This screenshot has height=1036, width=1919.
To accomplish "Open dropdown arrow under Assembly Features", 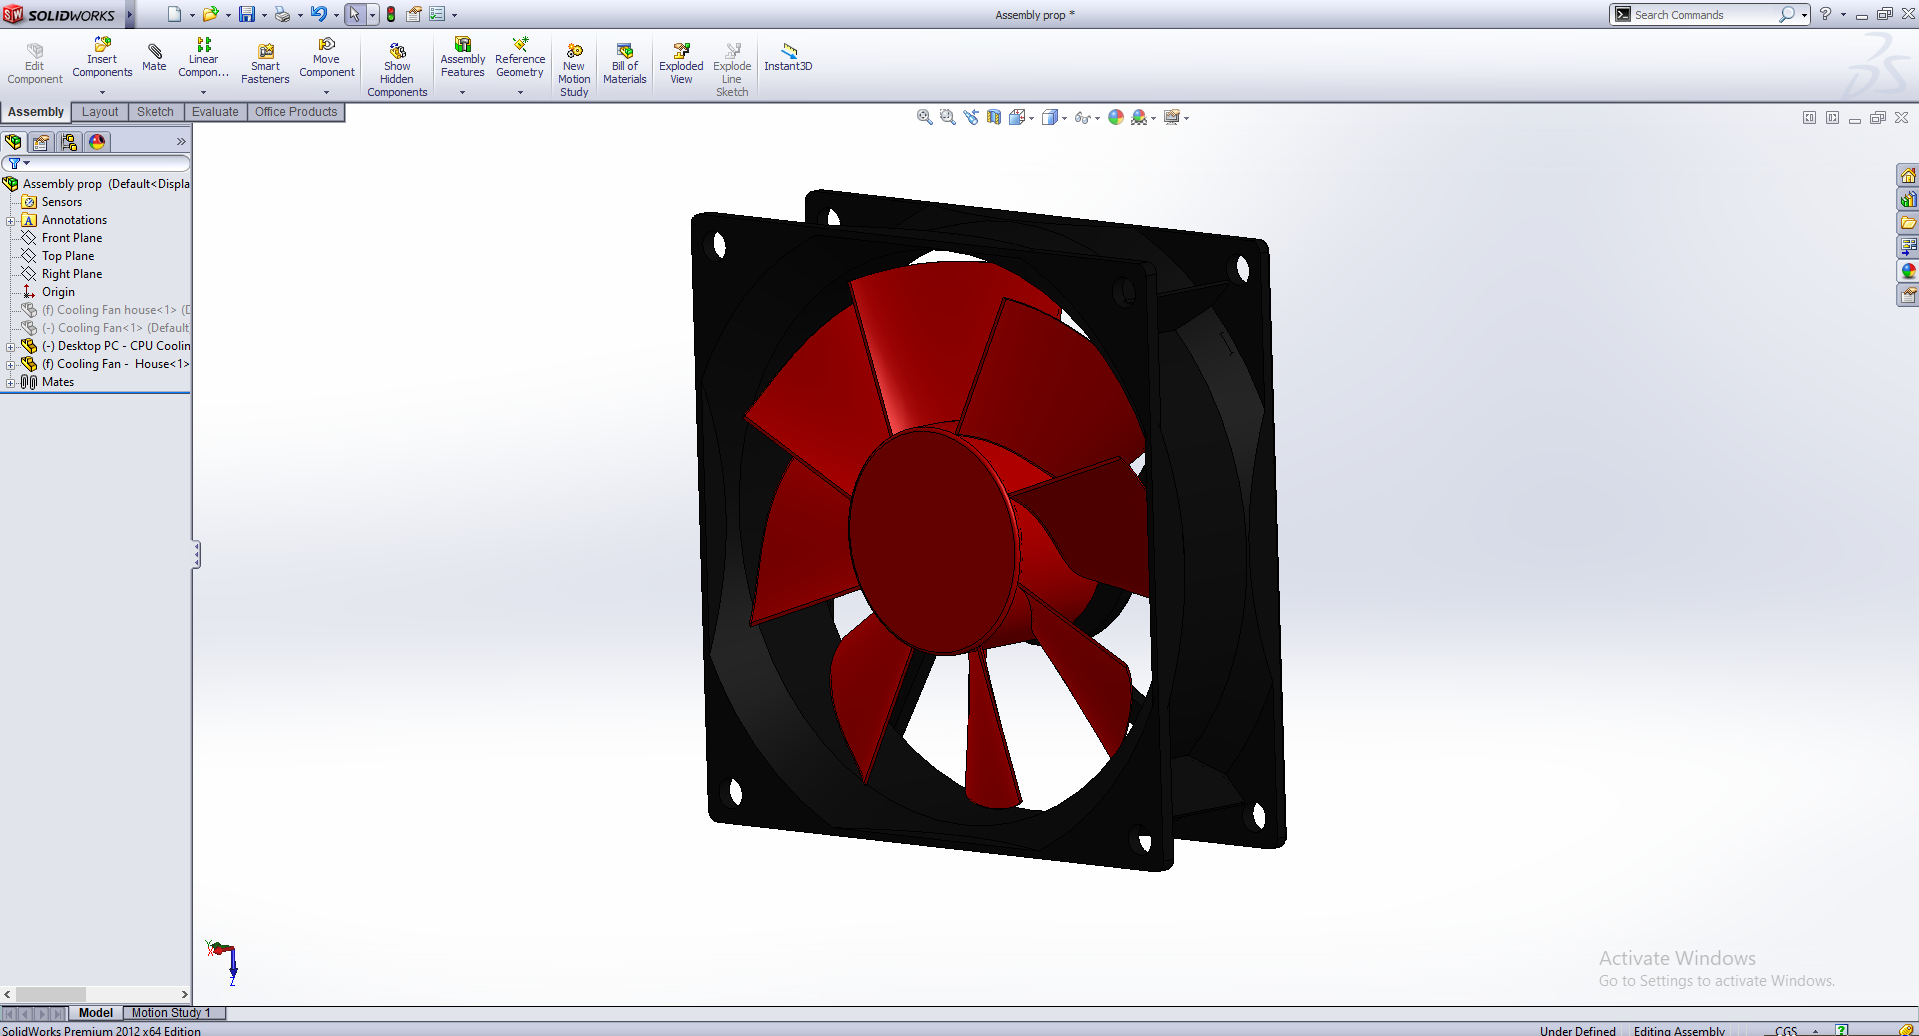I will 463,92.
